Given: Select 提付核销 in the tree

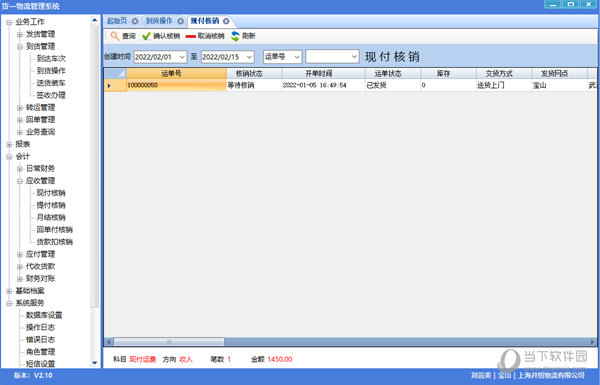Looking at the screenshot, I should (51, 205).
